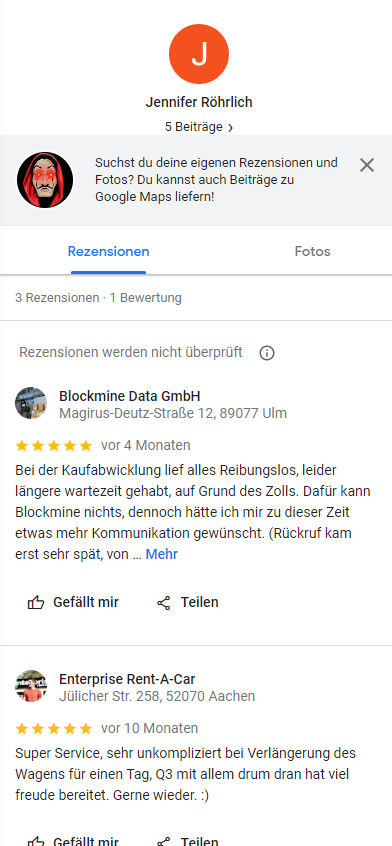The height and width of the screenshot is (846, 392).
Task: Click the info icon next to review notice
Action: [x=267, y=353]
